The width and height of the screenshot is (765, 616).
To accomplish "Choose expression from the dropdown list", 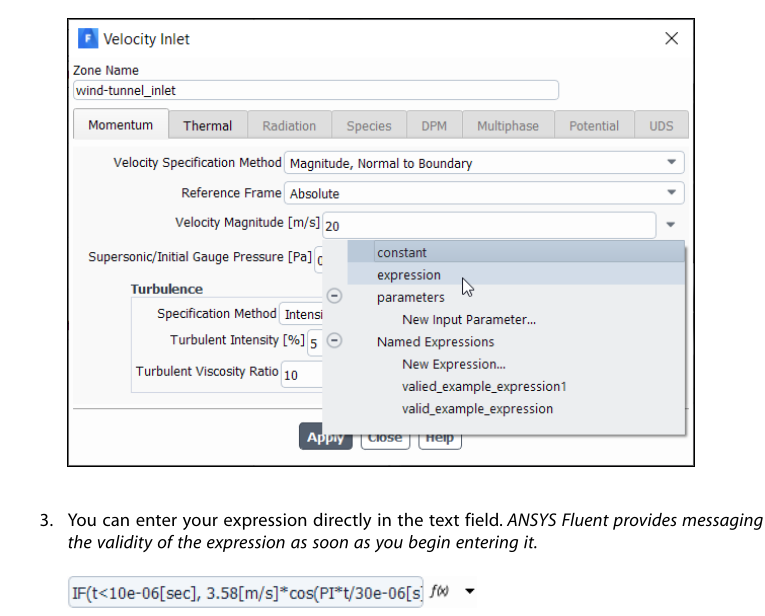I will (x=516, y=275).
